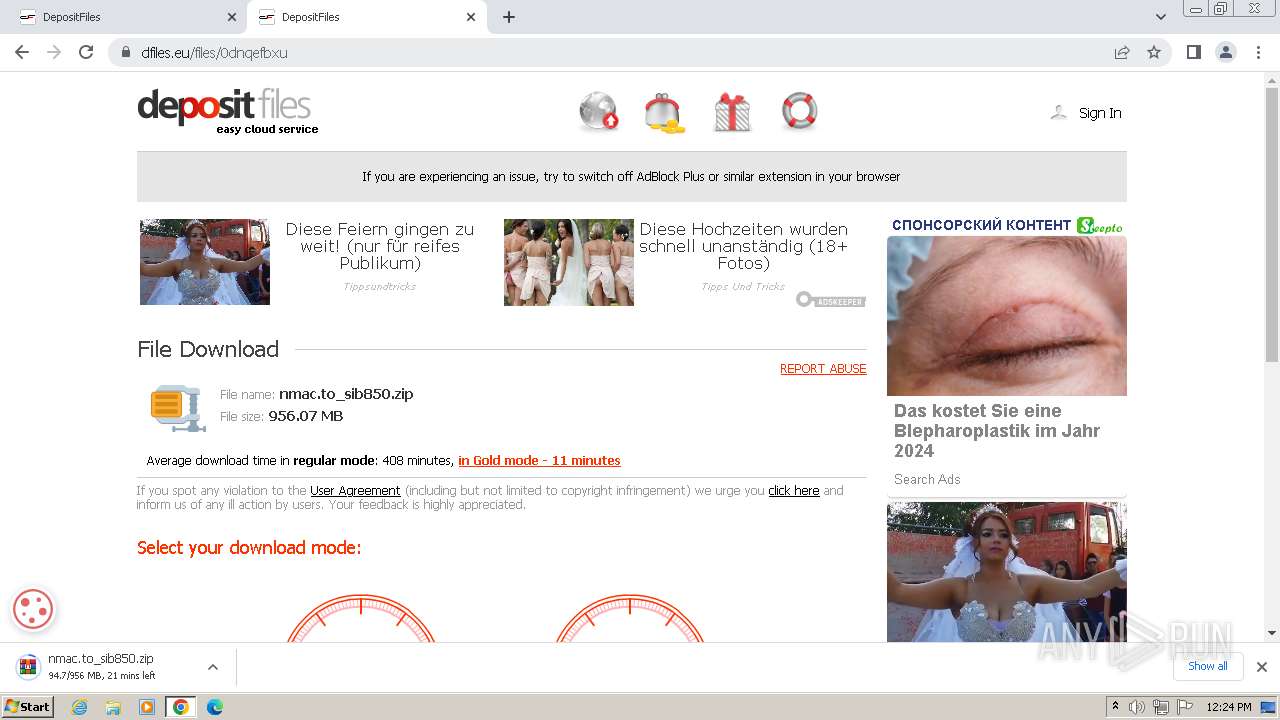Open the Blepharoplastik eye ad image

click(x=1007, y=316)
